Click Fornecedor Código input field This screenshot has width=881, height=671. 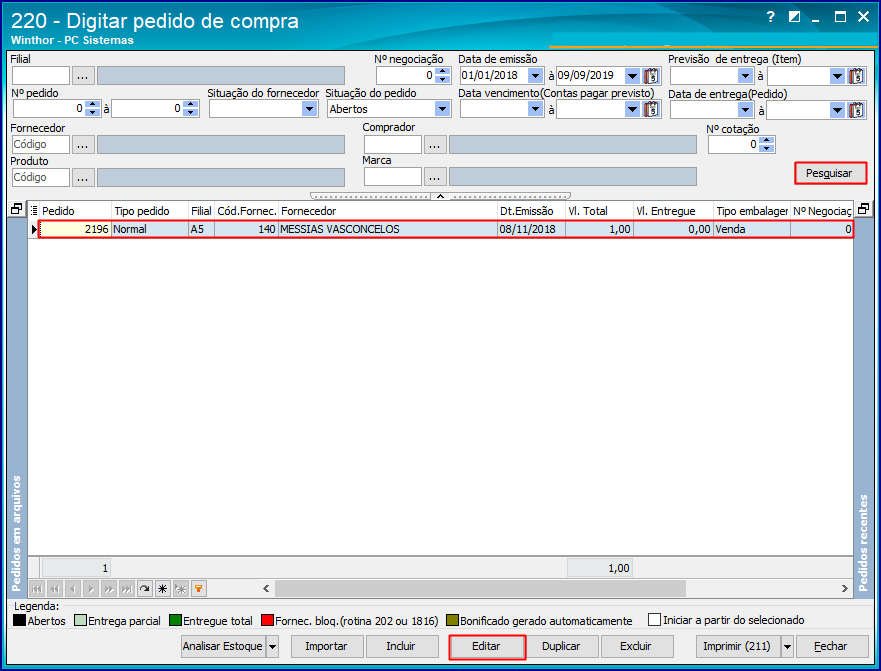pyautogui.click(x=40, y=144)
